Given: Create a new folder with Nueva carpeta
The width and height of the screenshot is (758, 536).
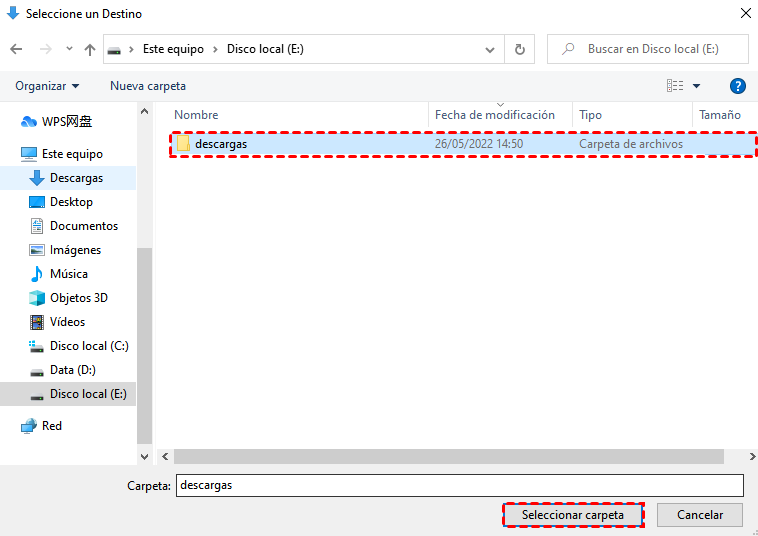Looking at the screenshot, I should [x=148, y=86].
